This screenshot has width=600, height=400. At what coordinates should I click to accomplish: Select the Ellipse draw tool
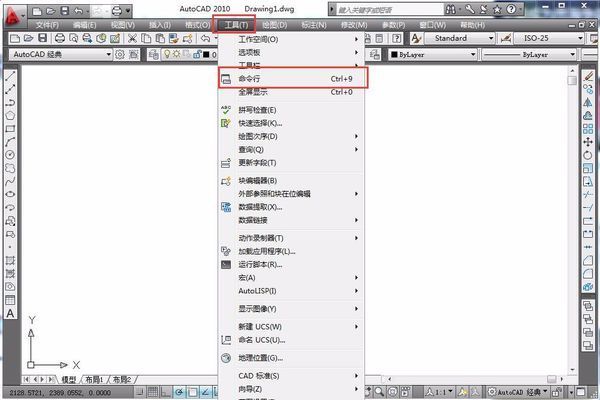[x=10, y=194]
